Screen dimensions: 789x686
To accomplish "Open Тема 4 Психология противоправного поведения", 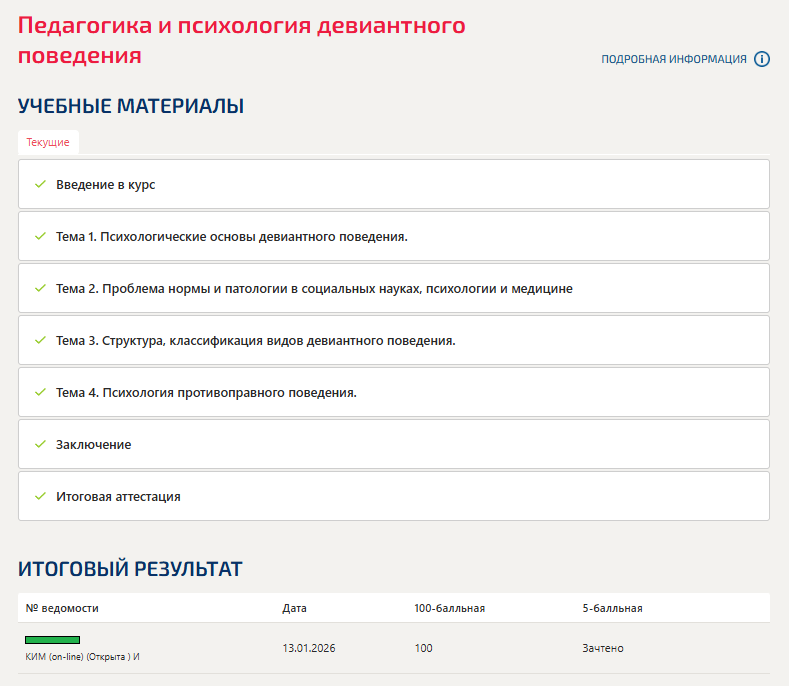I will (x=206, y=392).
